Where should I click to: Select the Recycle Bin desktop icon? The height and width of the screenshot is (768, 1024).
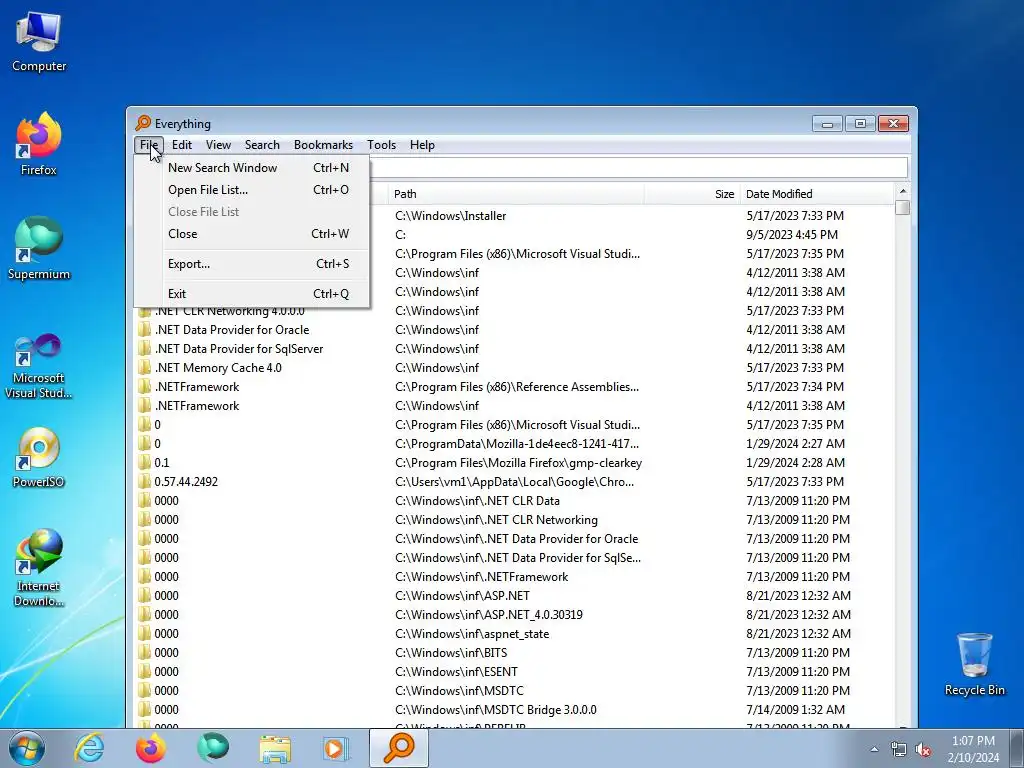(974, 665)
